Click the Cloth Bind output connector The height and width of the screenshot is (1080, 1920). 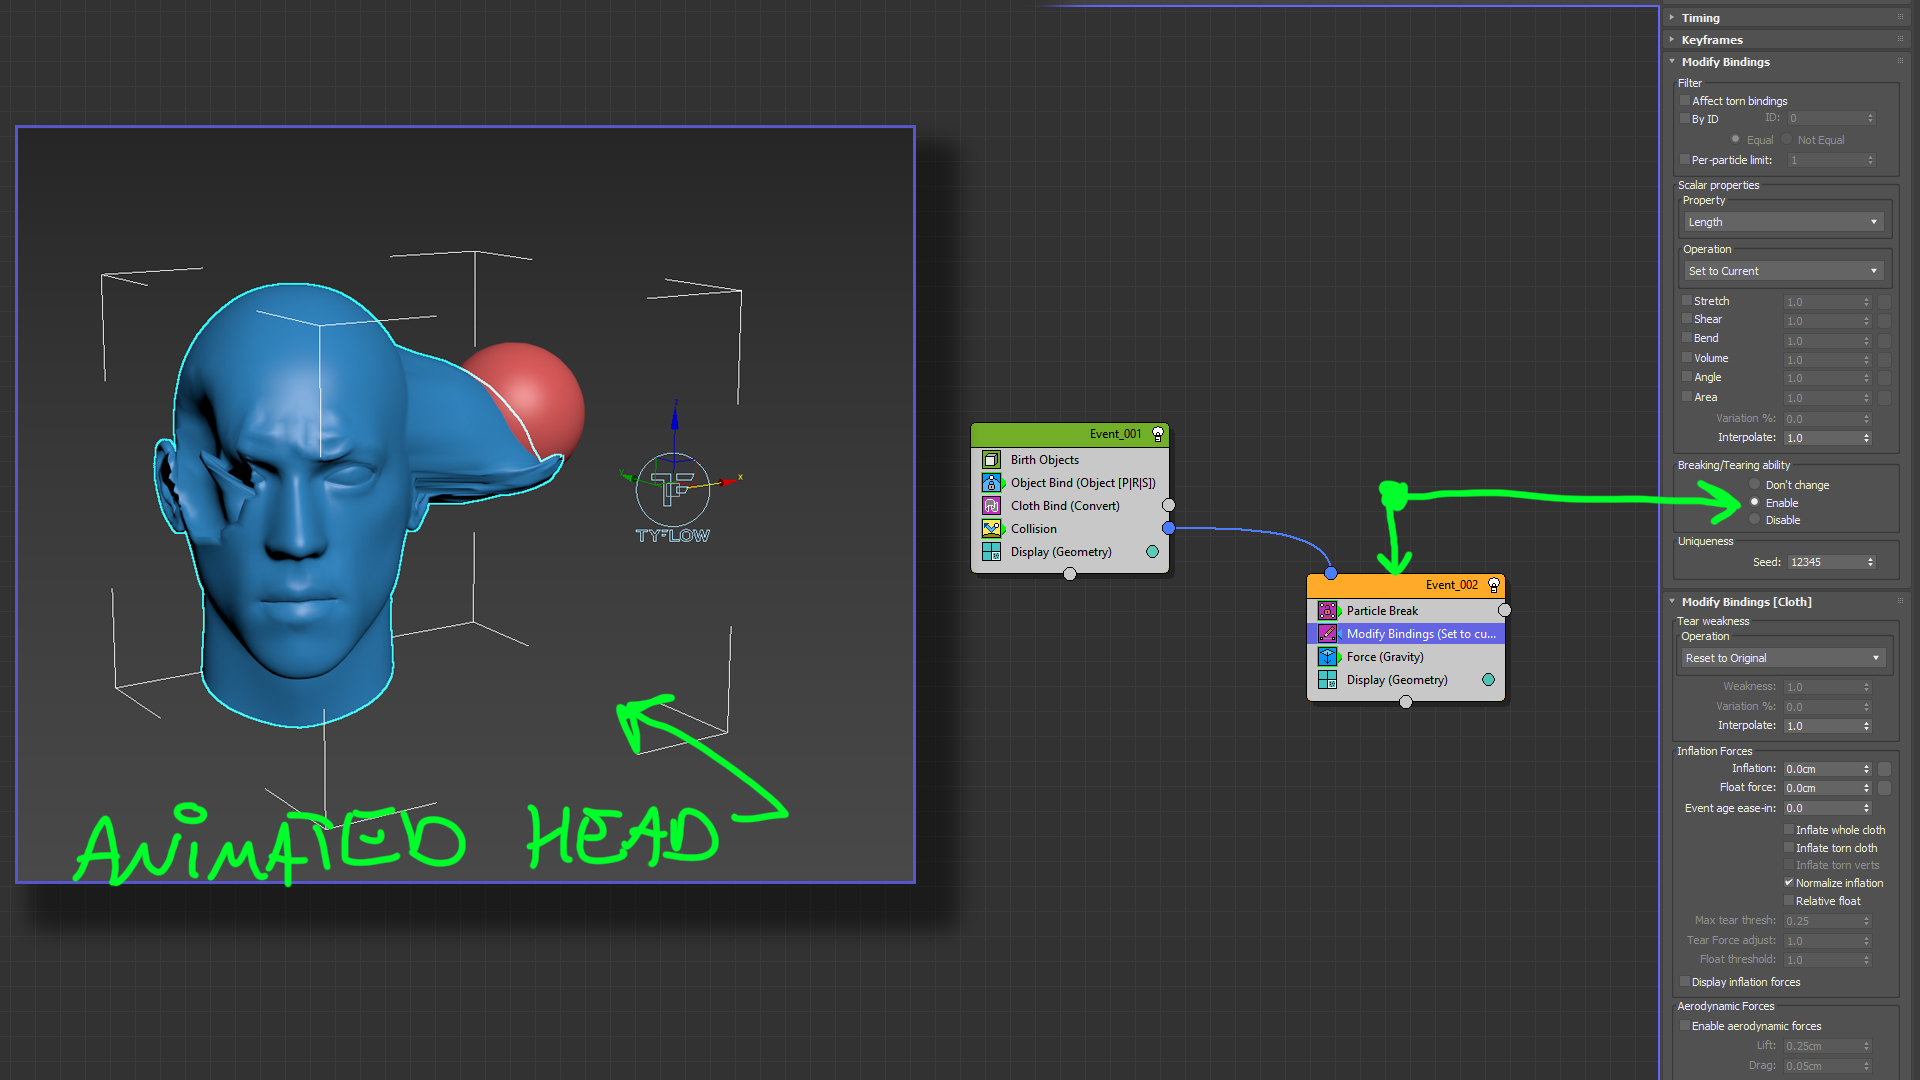tap(1168, 505)
